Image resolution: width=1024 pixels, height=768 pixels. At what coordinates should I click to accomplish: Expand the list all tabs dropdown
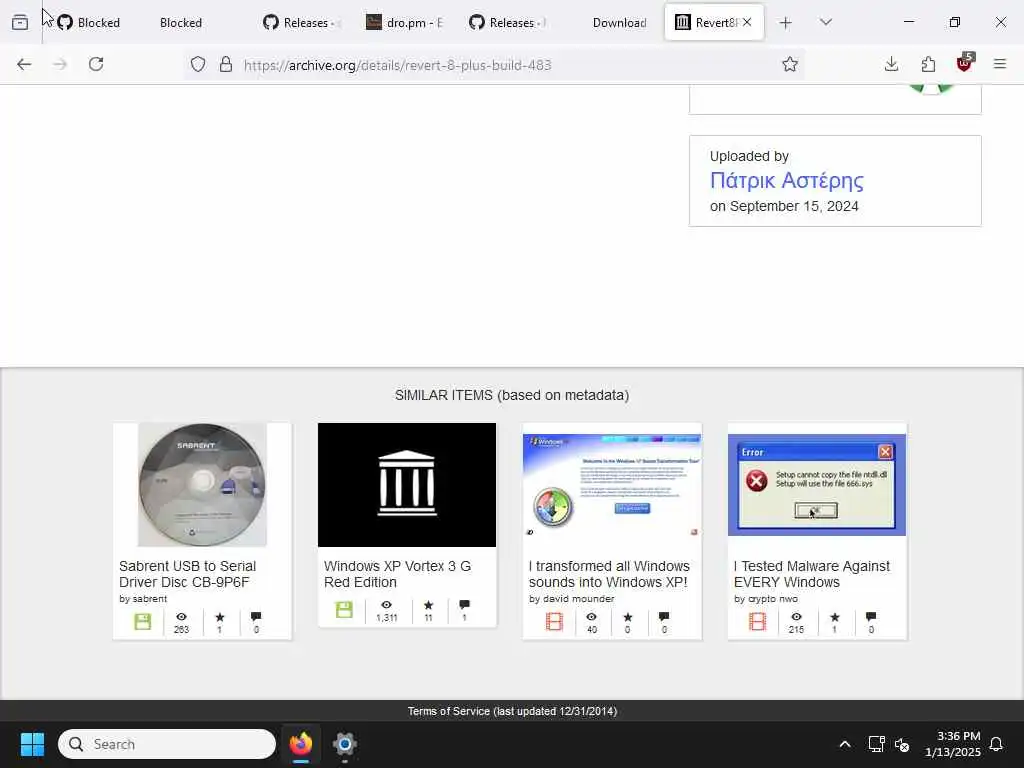click(826, 22)
